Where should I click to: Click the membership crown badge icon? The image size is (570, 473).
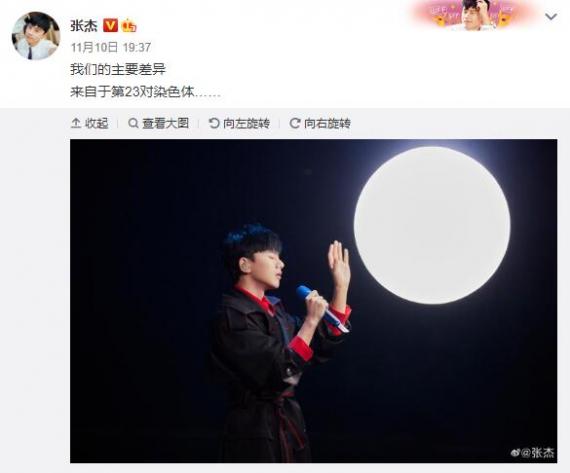click(128, 26)
